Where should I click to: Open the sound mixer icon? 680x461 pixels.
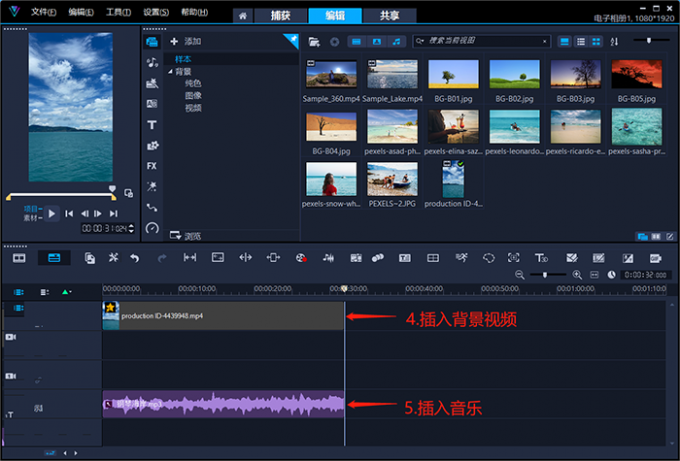(x=328, y=258)
